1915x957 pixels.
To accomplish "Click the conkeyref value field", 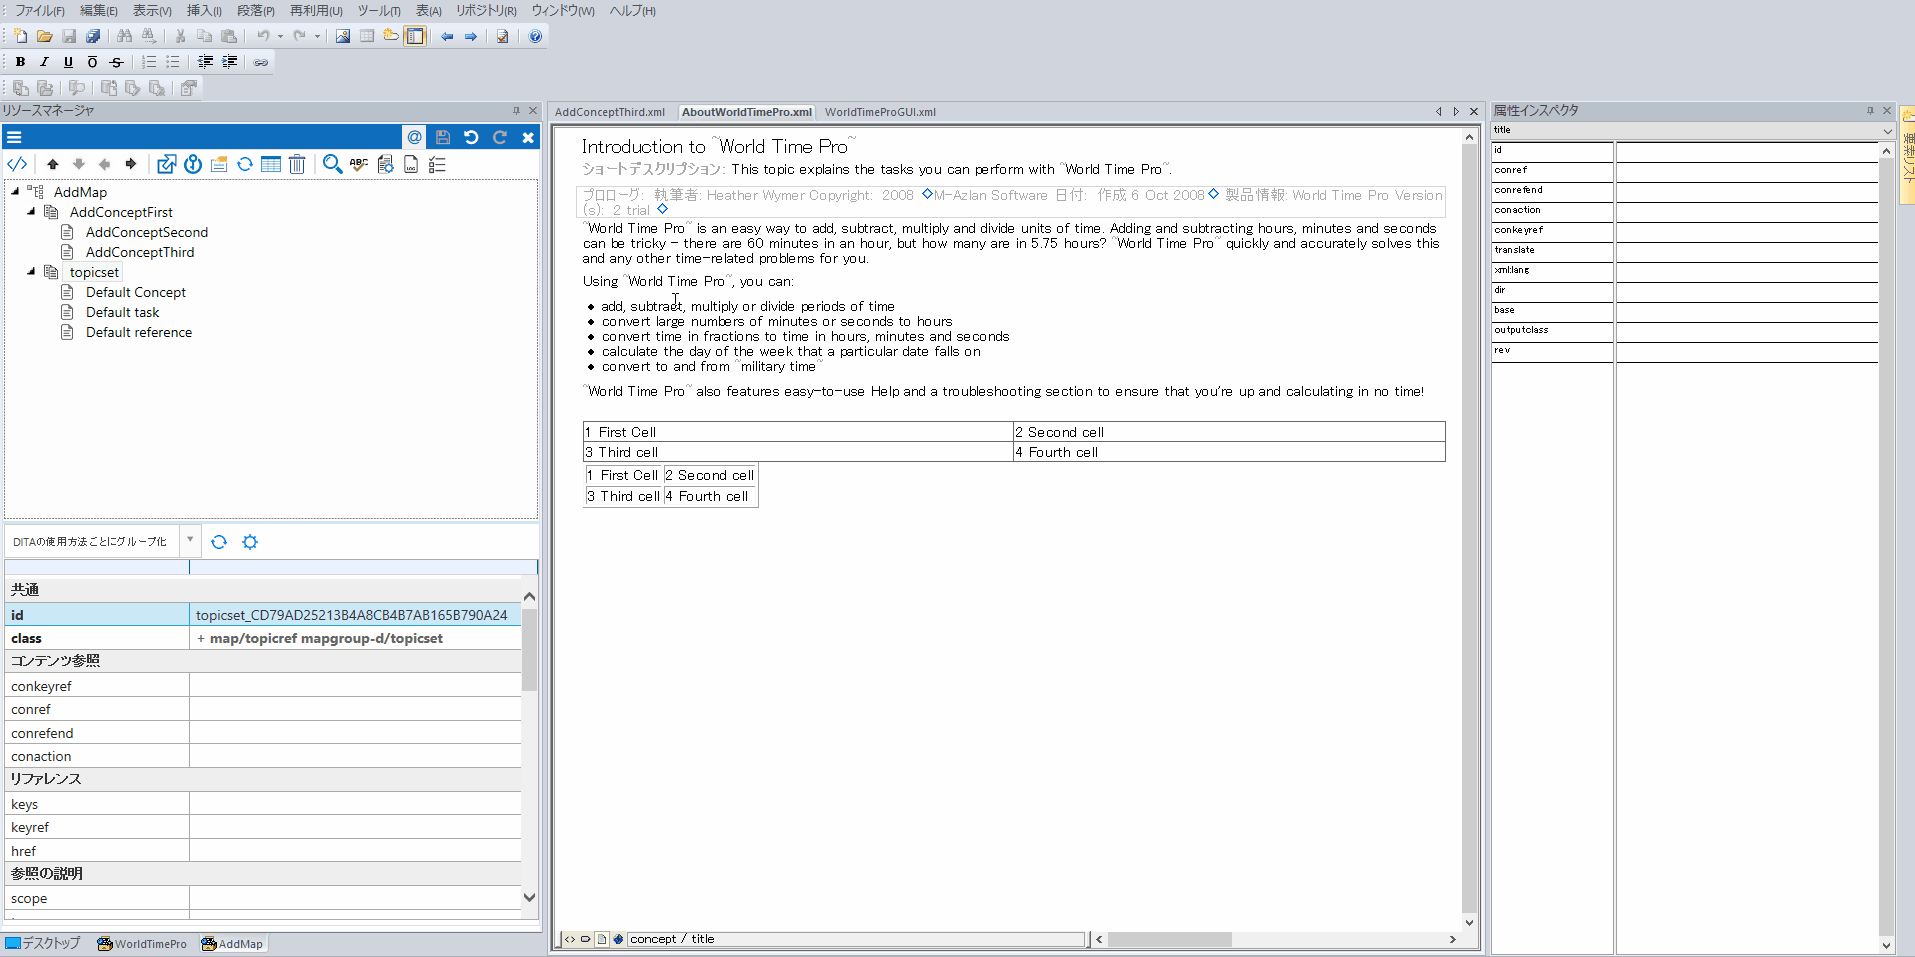I will pyautogui.click(x=355, y=686).
